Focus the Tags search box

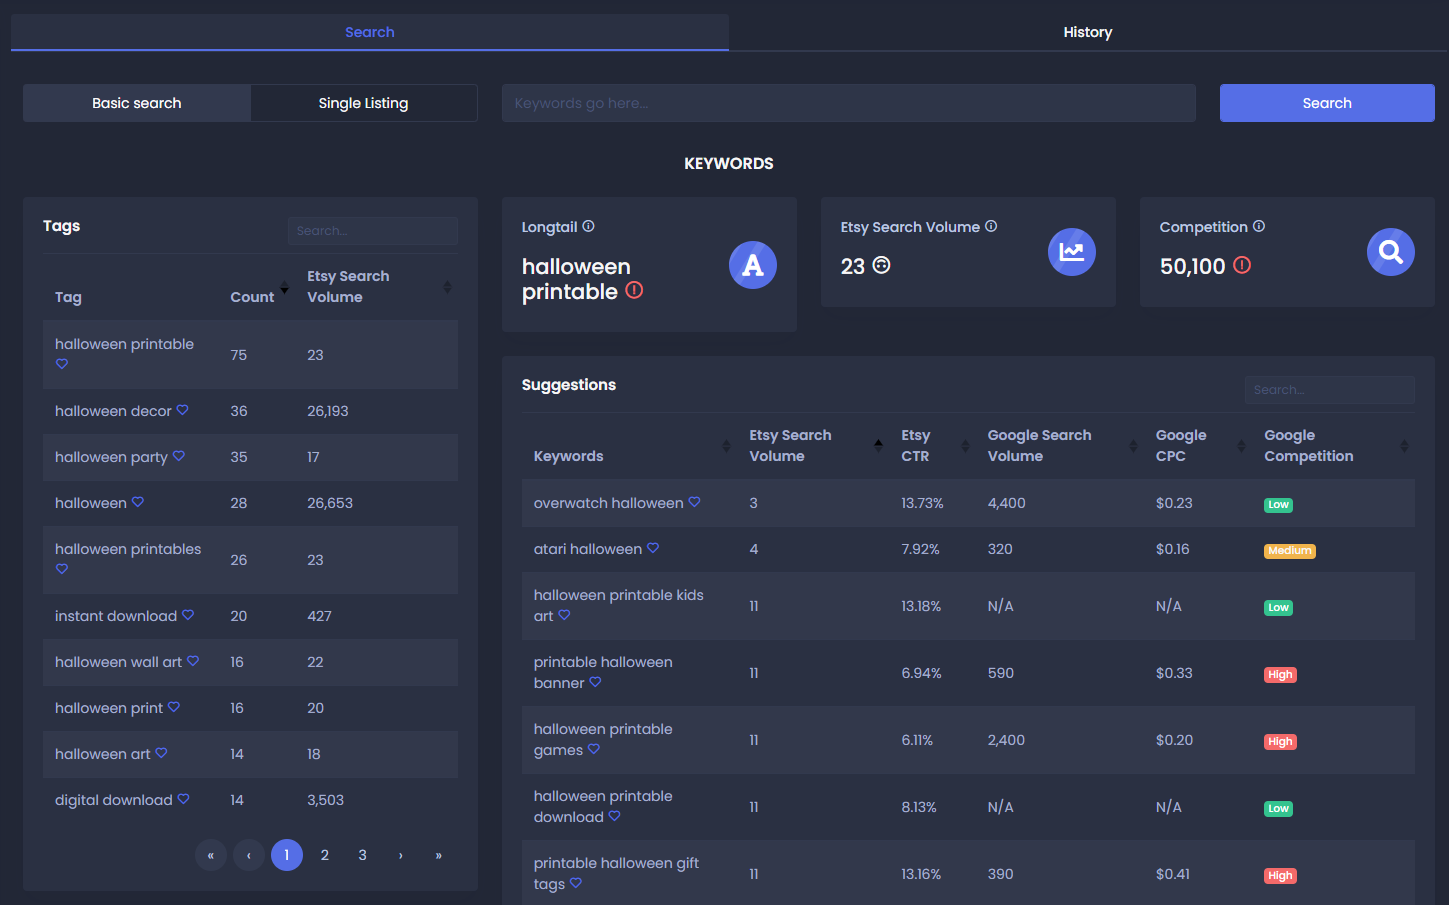coord(373,231)
